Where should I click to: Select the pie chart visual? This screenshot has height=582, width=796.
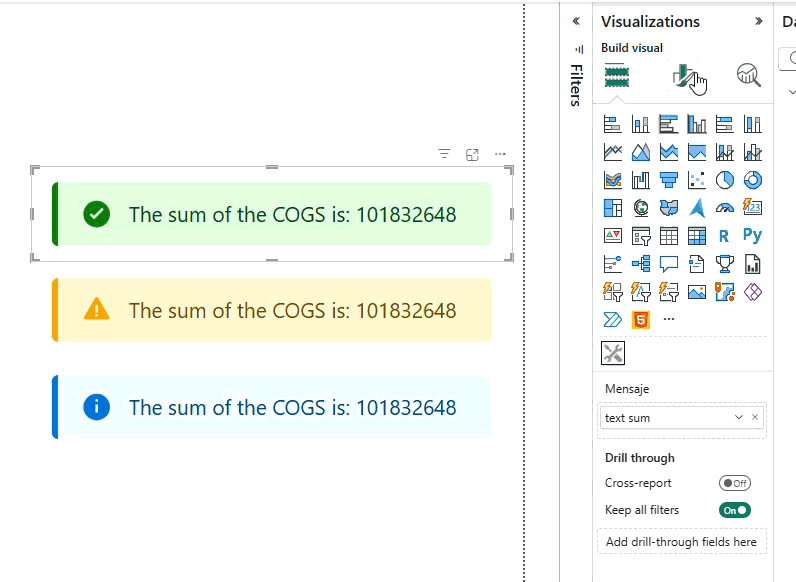(x=725, y=180)
